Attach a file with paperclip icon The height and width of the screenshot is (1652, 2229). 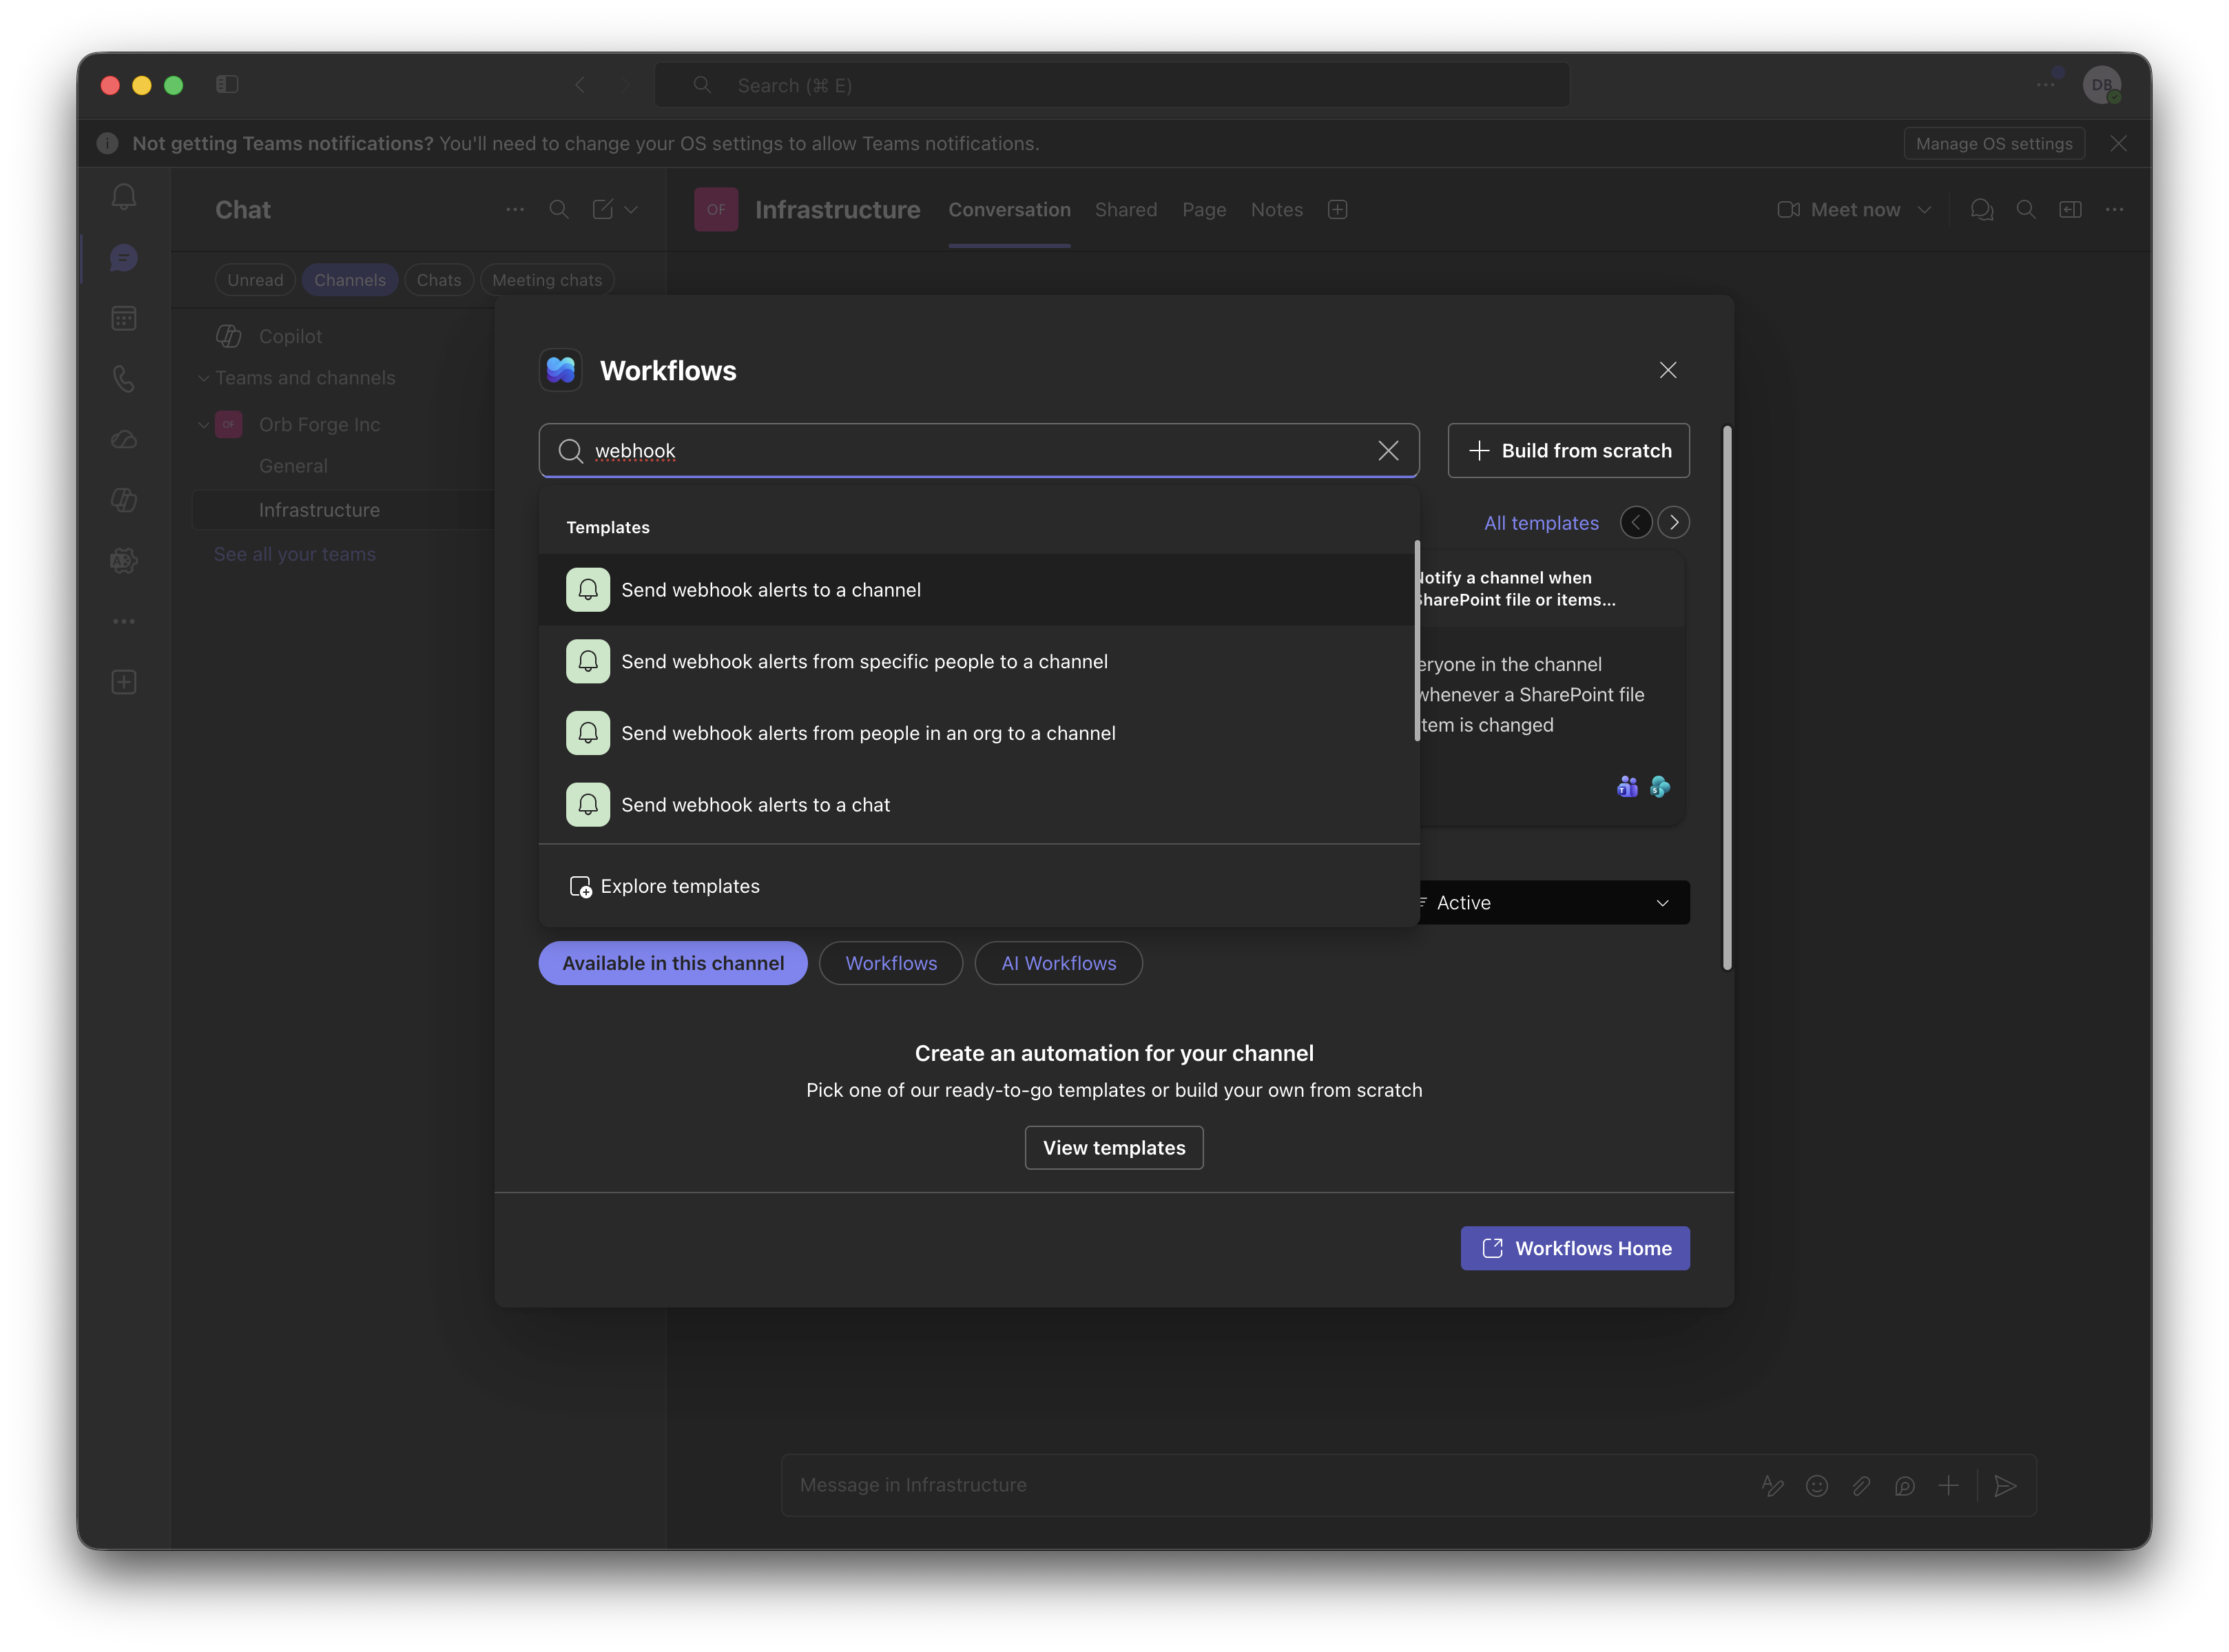pos(1861,1486)
